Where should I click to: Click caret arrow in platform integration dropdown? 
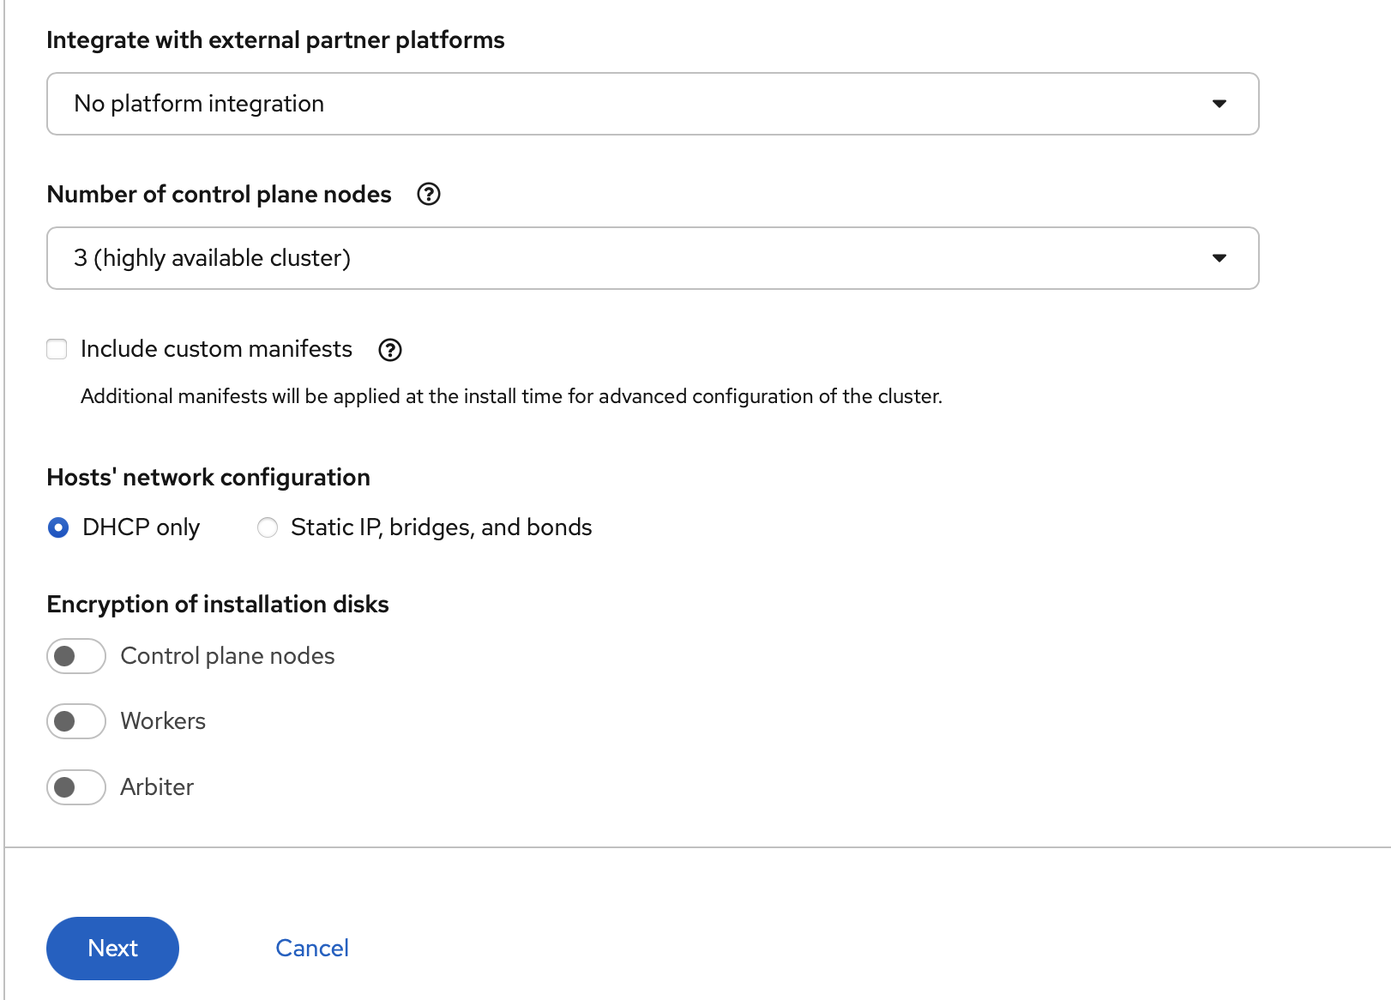coord(1219,104)
